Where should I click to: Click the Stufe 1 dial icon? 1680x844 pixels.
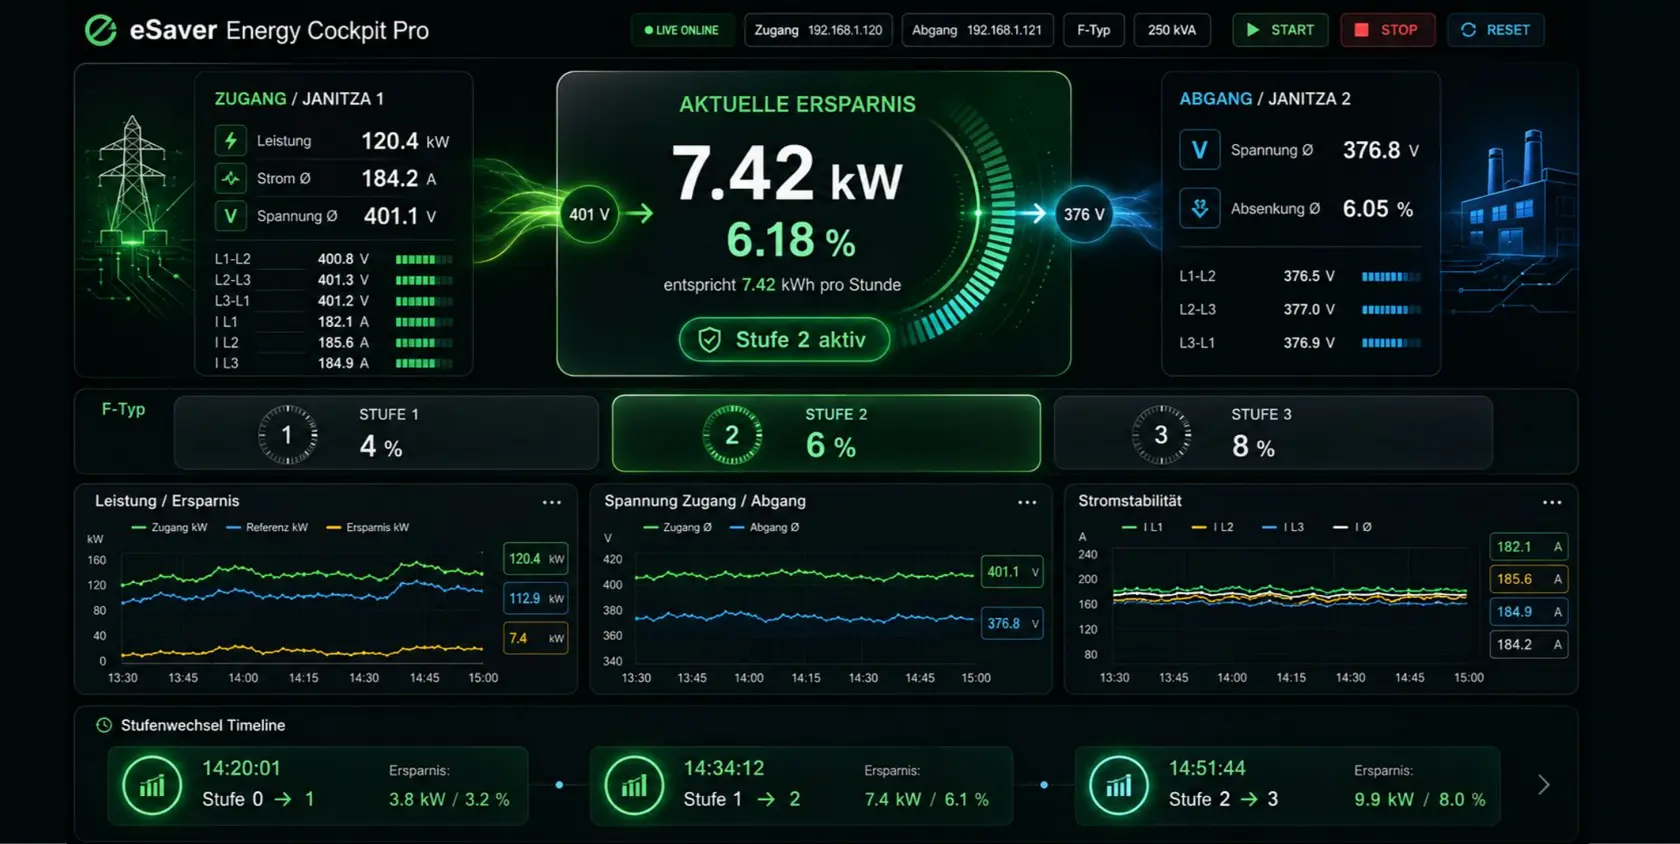click(287, 435)
